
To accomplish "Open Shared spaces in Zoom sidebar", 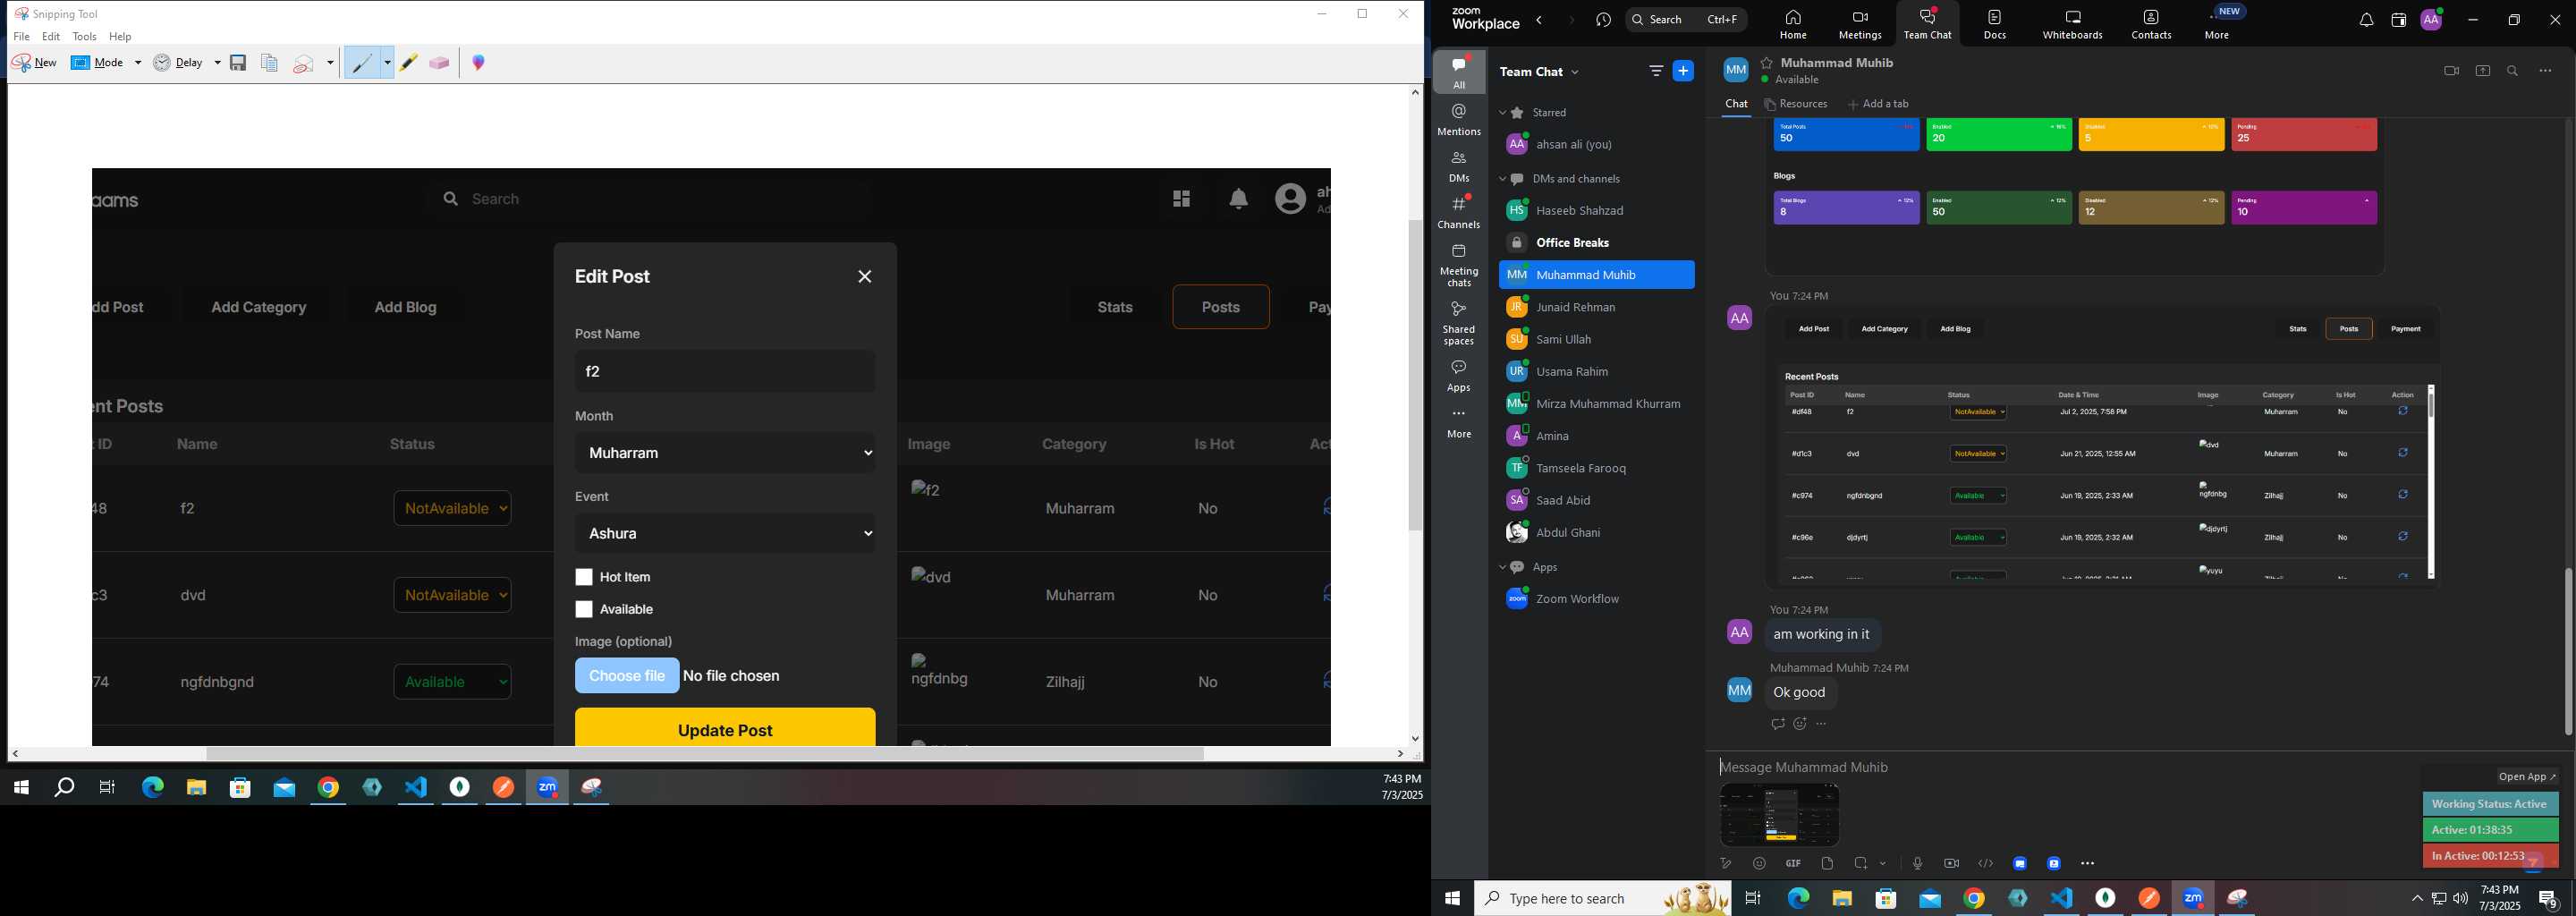I will point(1459,324).
